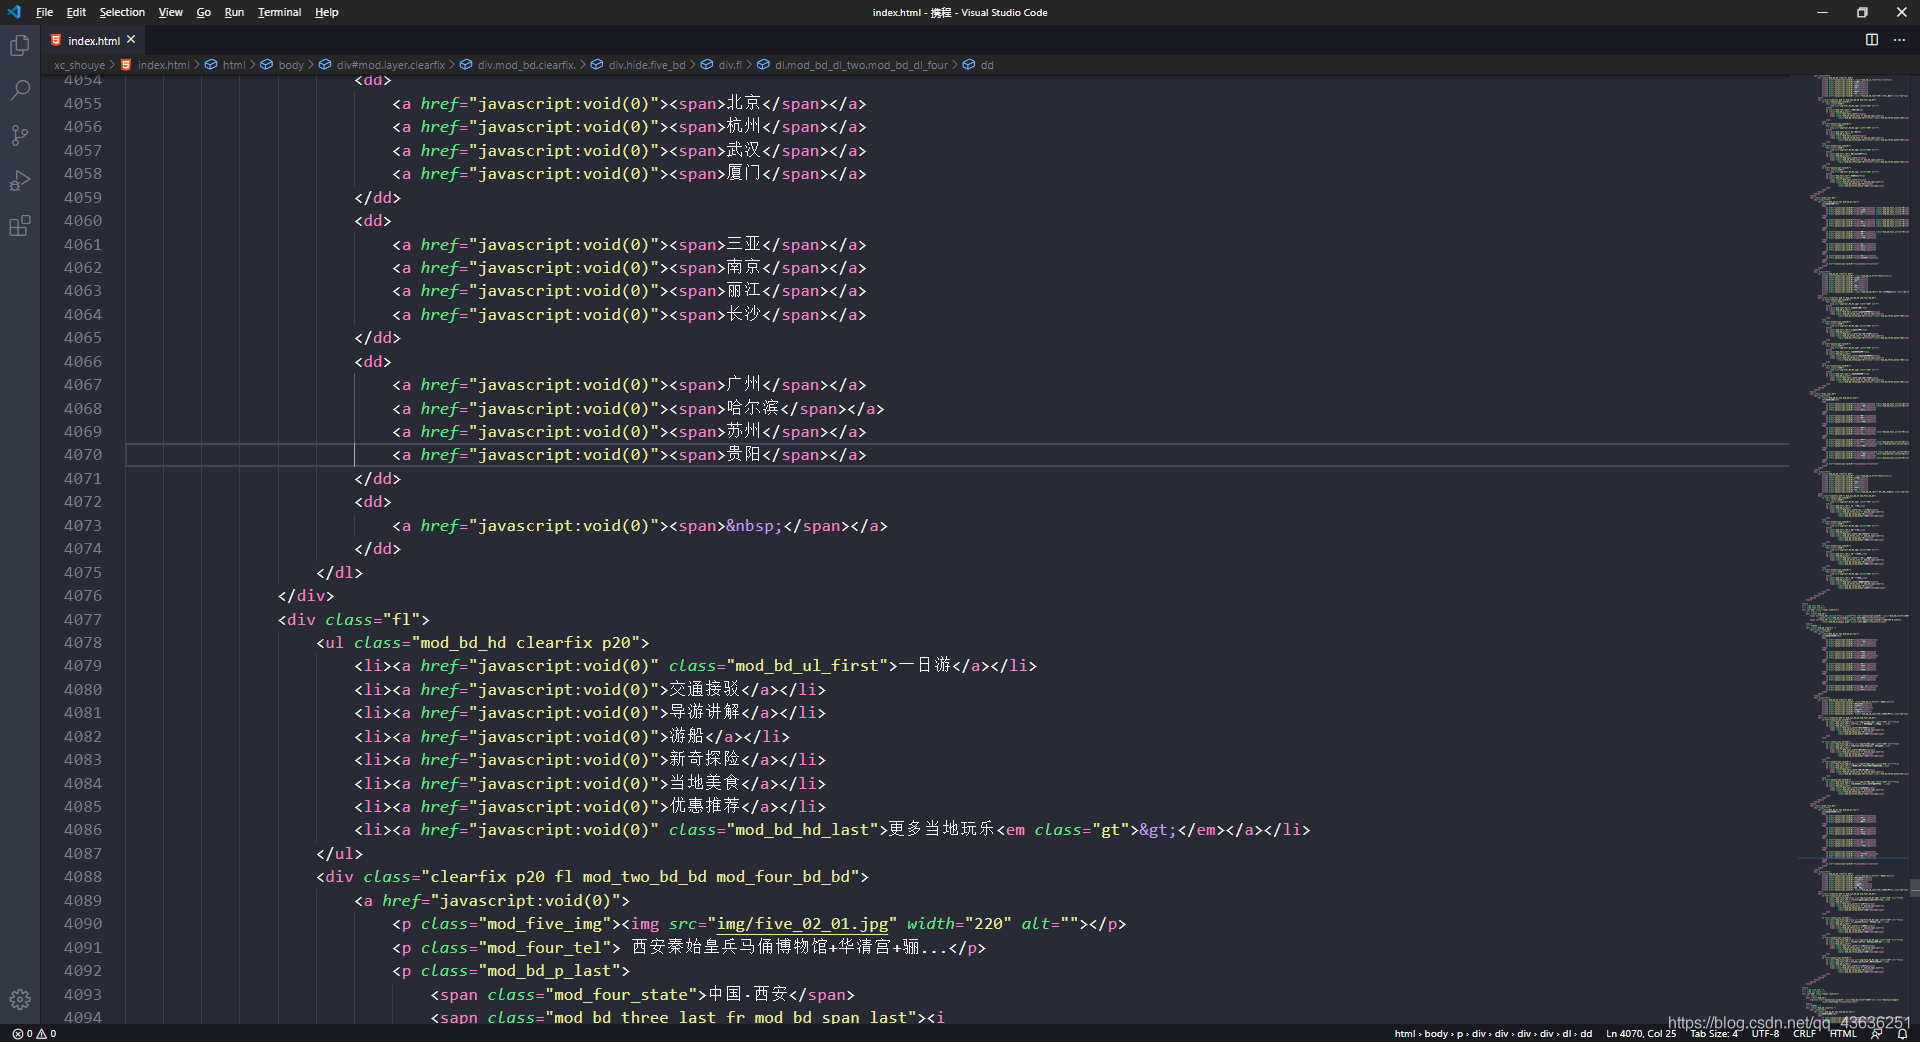The image size is (1920, 1042).
Task: Open the Terminal menu
Action: coord(279,12)
